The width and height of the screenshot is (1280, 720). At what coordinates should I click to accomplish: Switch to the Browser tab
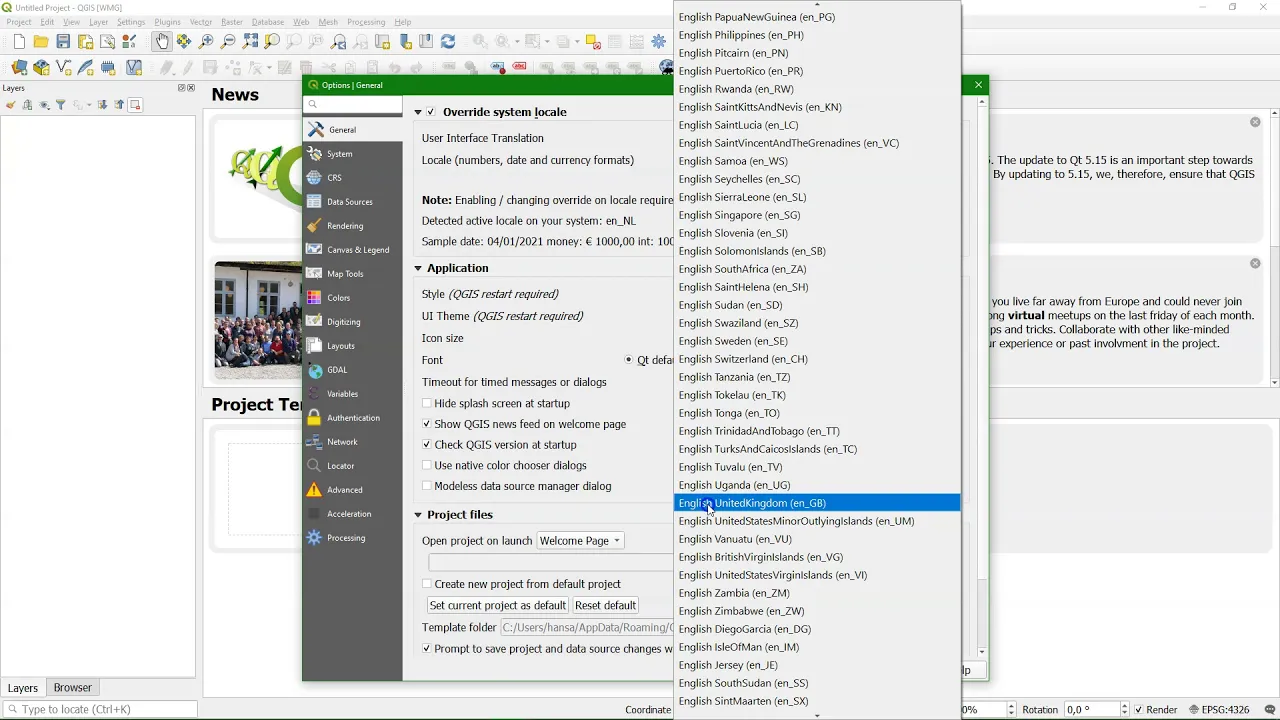coord(73,688)
